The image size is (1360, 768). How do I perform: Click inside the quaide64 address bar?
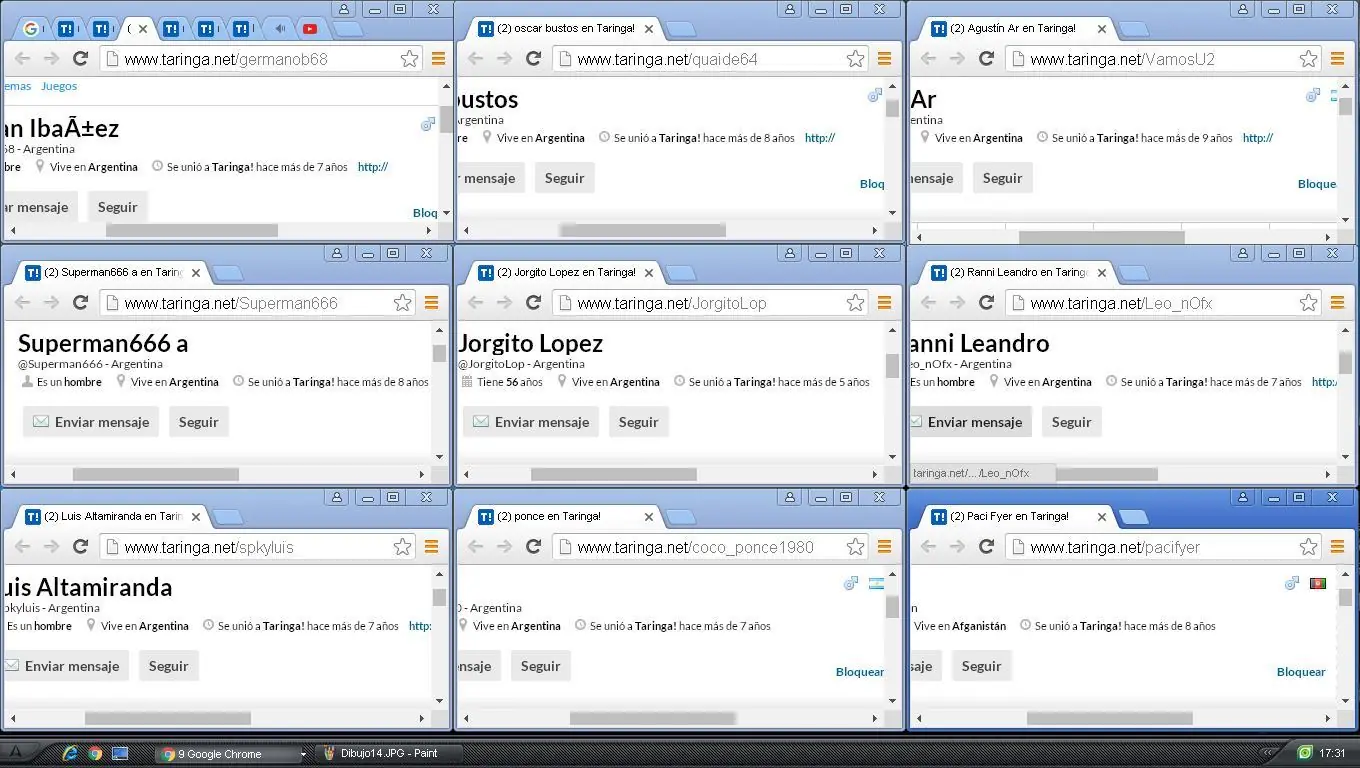[700, 58]
